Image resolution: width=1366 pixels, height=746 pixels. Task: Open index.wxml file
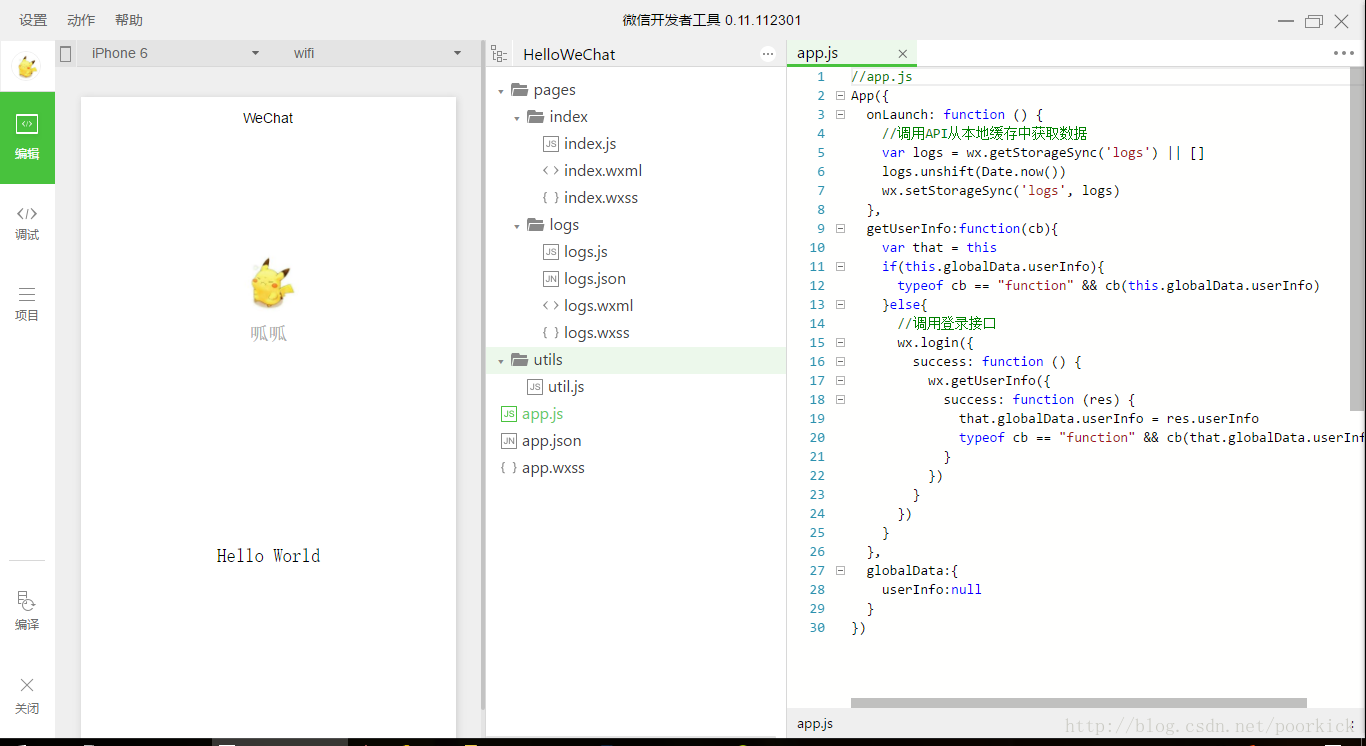point(603,171)
